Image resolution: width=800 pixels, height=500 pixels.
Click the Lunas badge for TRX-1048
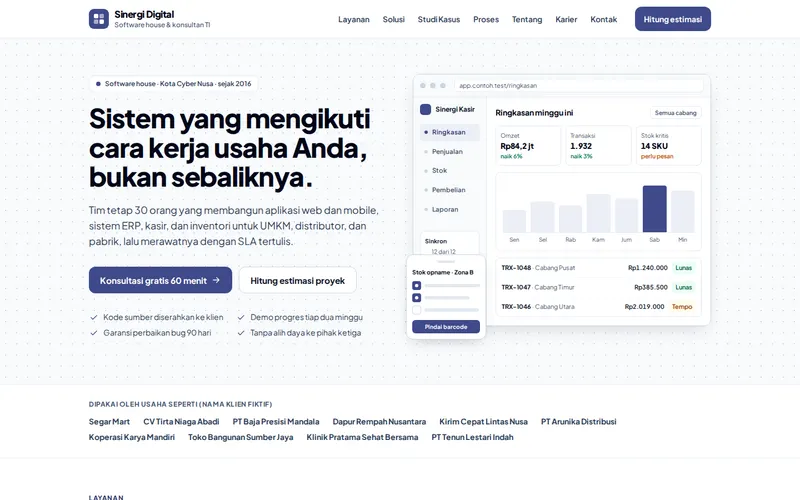(684, 268)
